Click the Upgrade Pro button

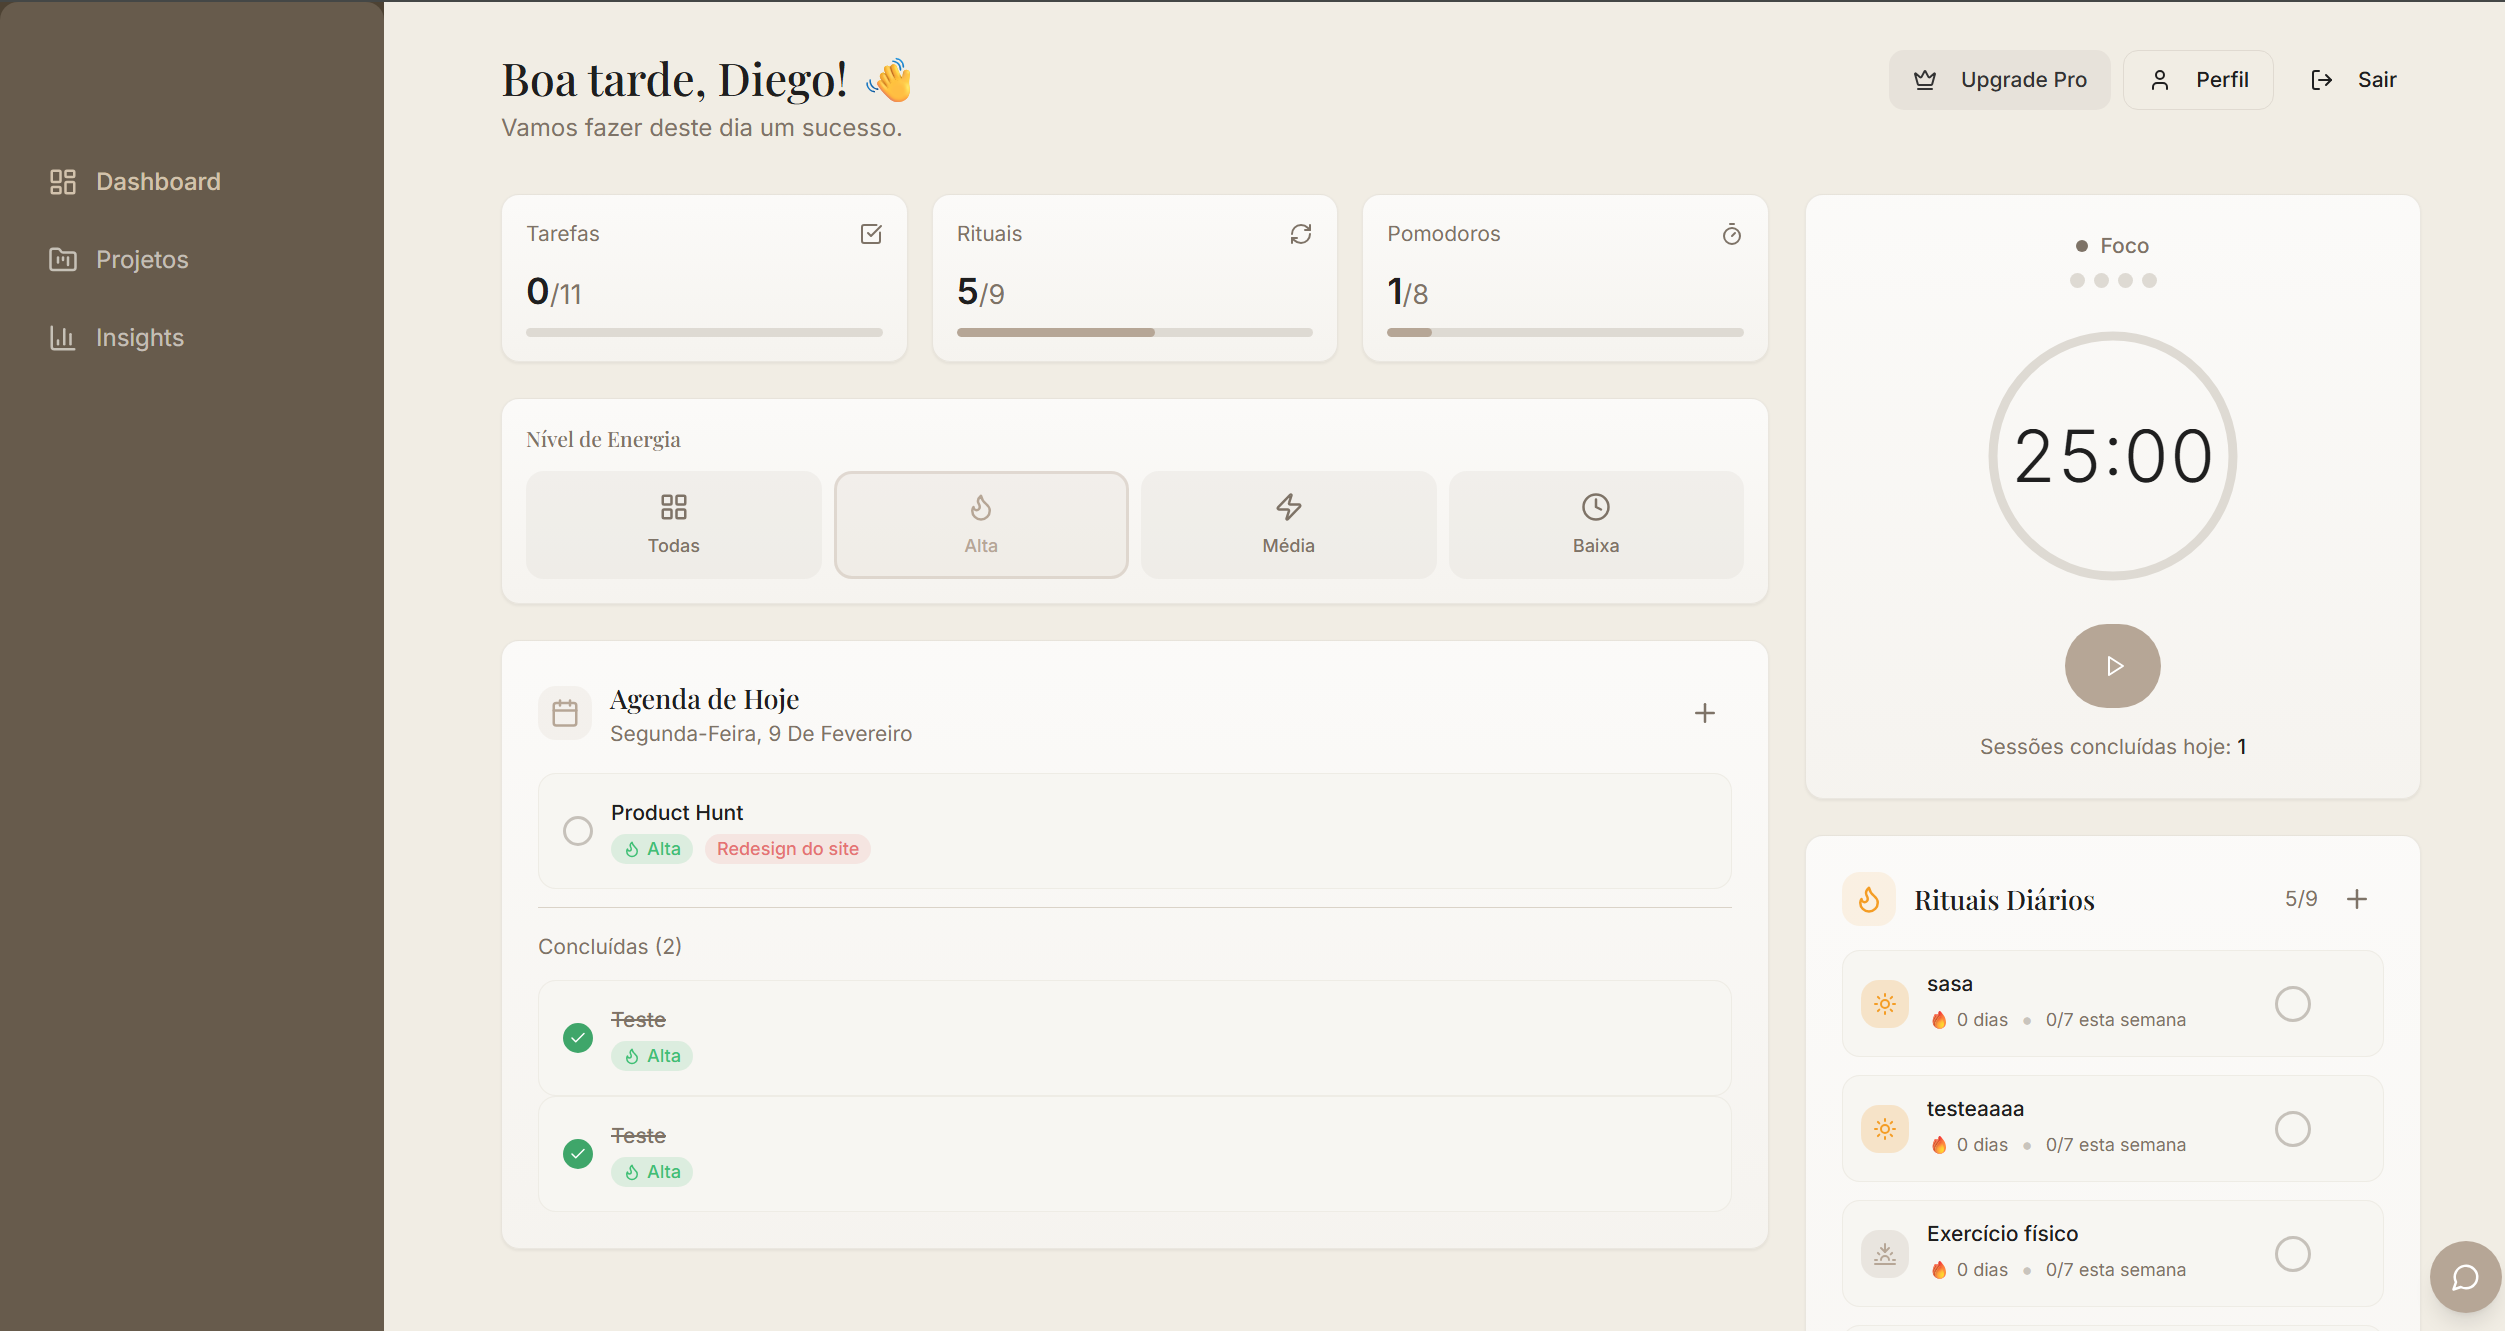coord(1998,79)
